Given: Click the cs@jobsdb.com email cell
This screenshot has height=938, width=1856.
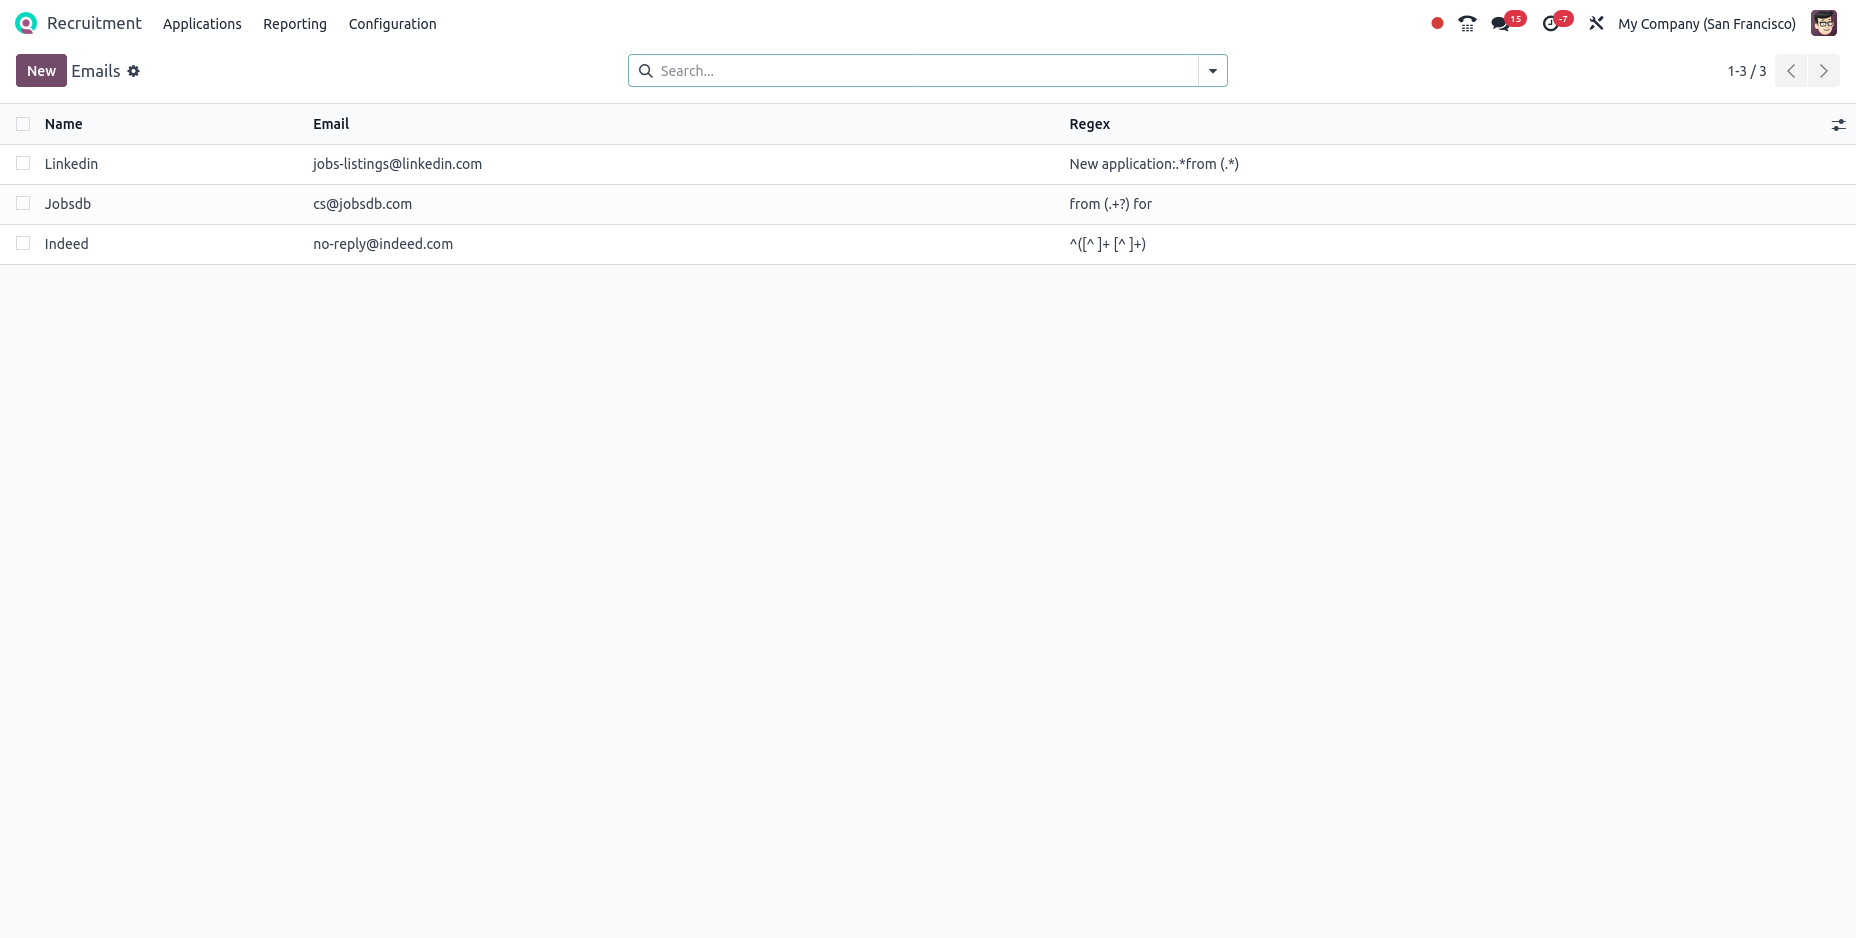Looking at the screenshot, I should click(x=362, y=204).
